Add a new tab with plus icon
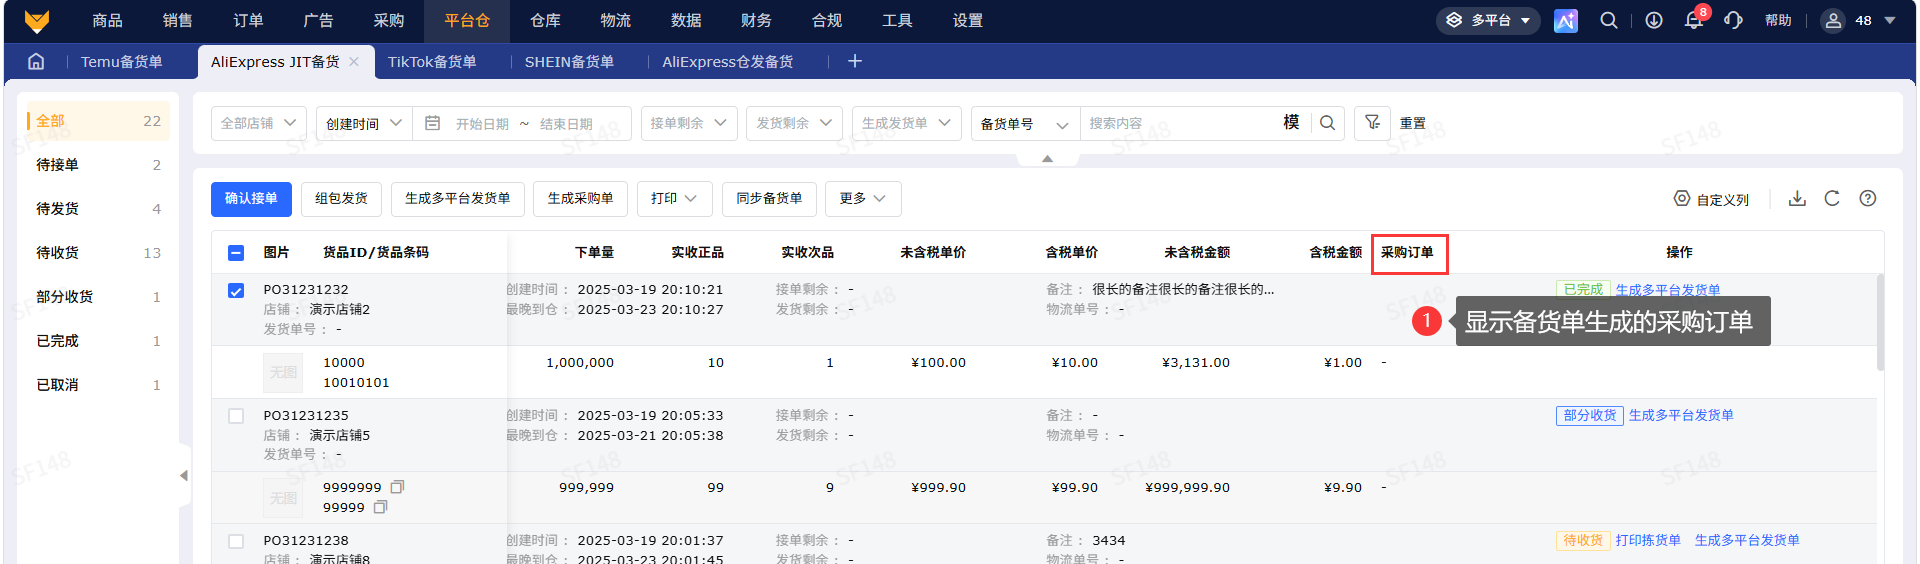Viewport: 1920px width, 564px height. coord(855,61)
